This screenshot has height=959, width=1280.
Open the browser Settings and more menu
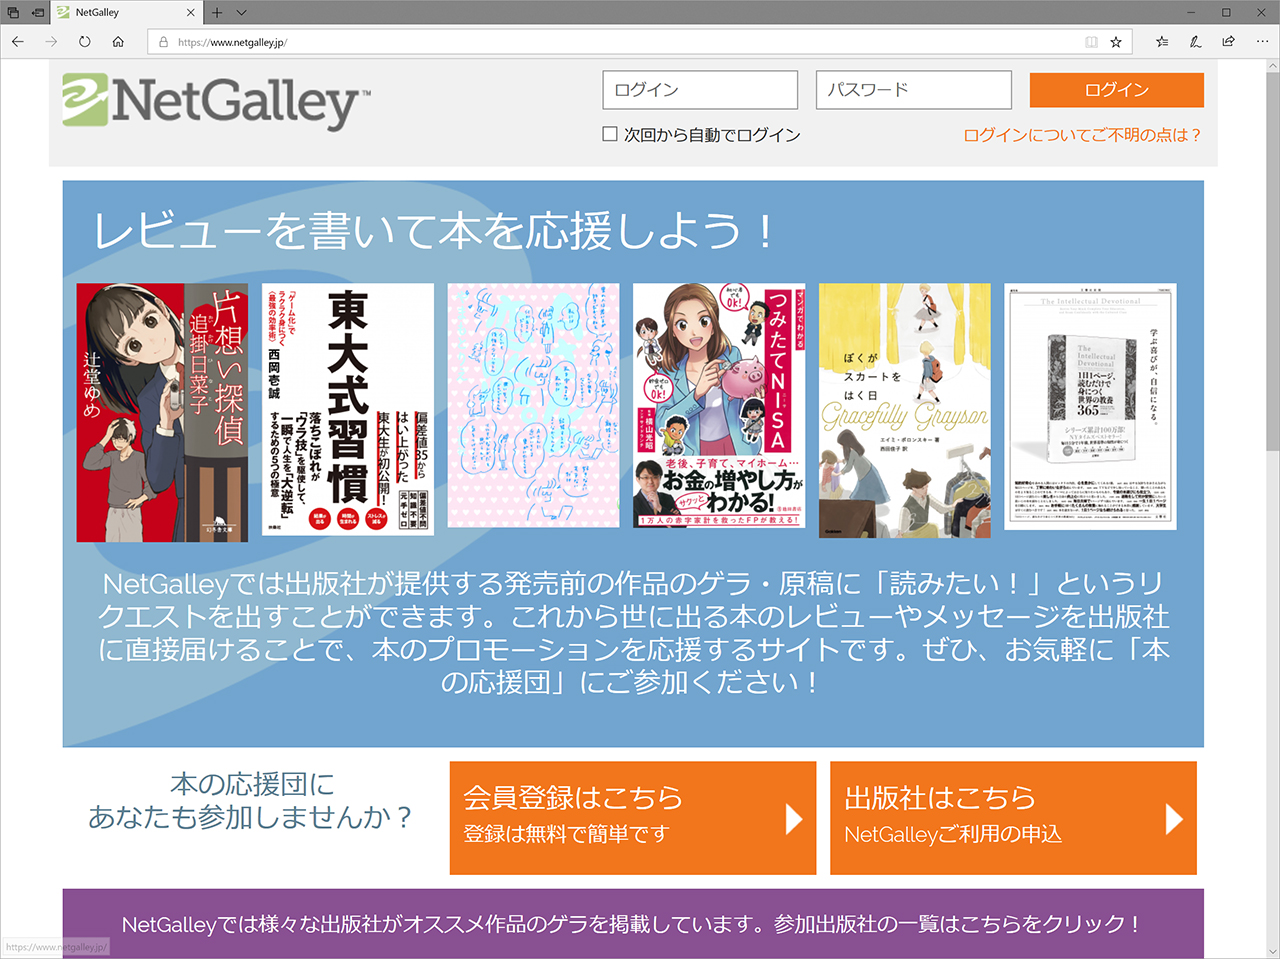point(1262,42)
